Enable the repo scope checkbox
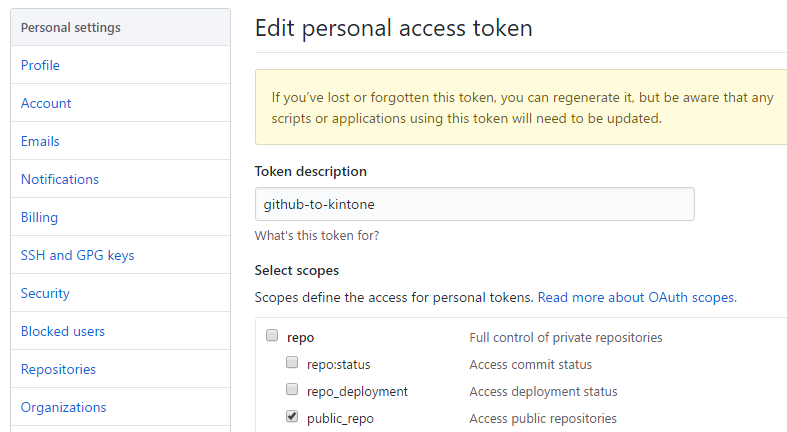Image resolution: width=787 pixels, height=432 pixels. 272,337
